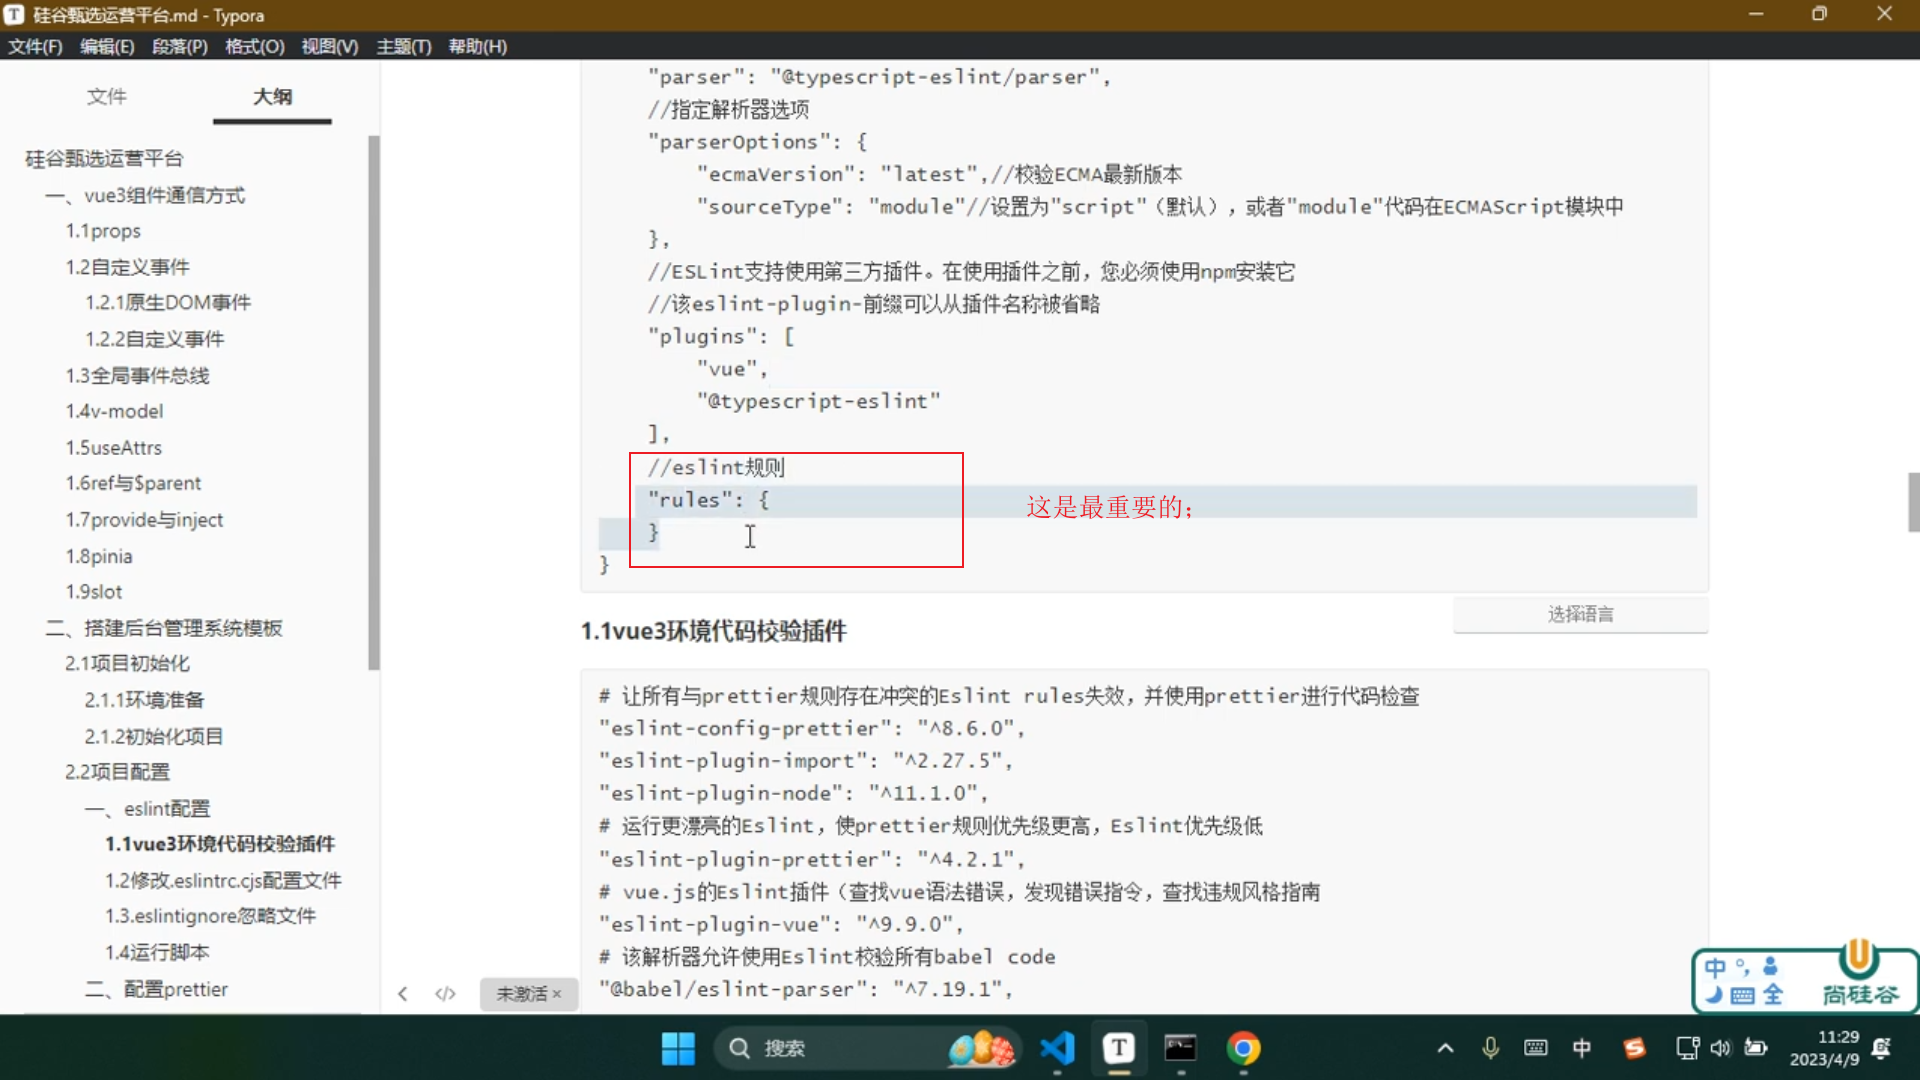Open the 段落(P) menu
This screenshot has width=1920, height=1080.
180,46
